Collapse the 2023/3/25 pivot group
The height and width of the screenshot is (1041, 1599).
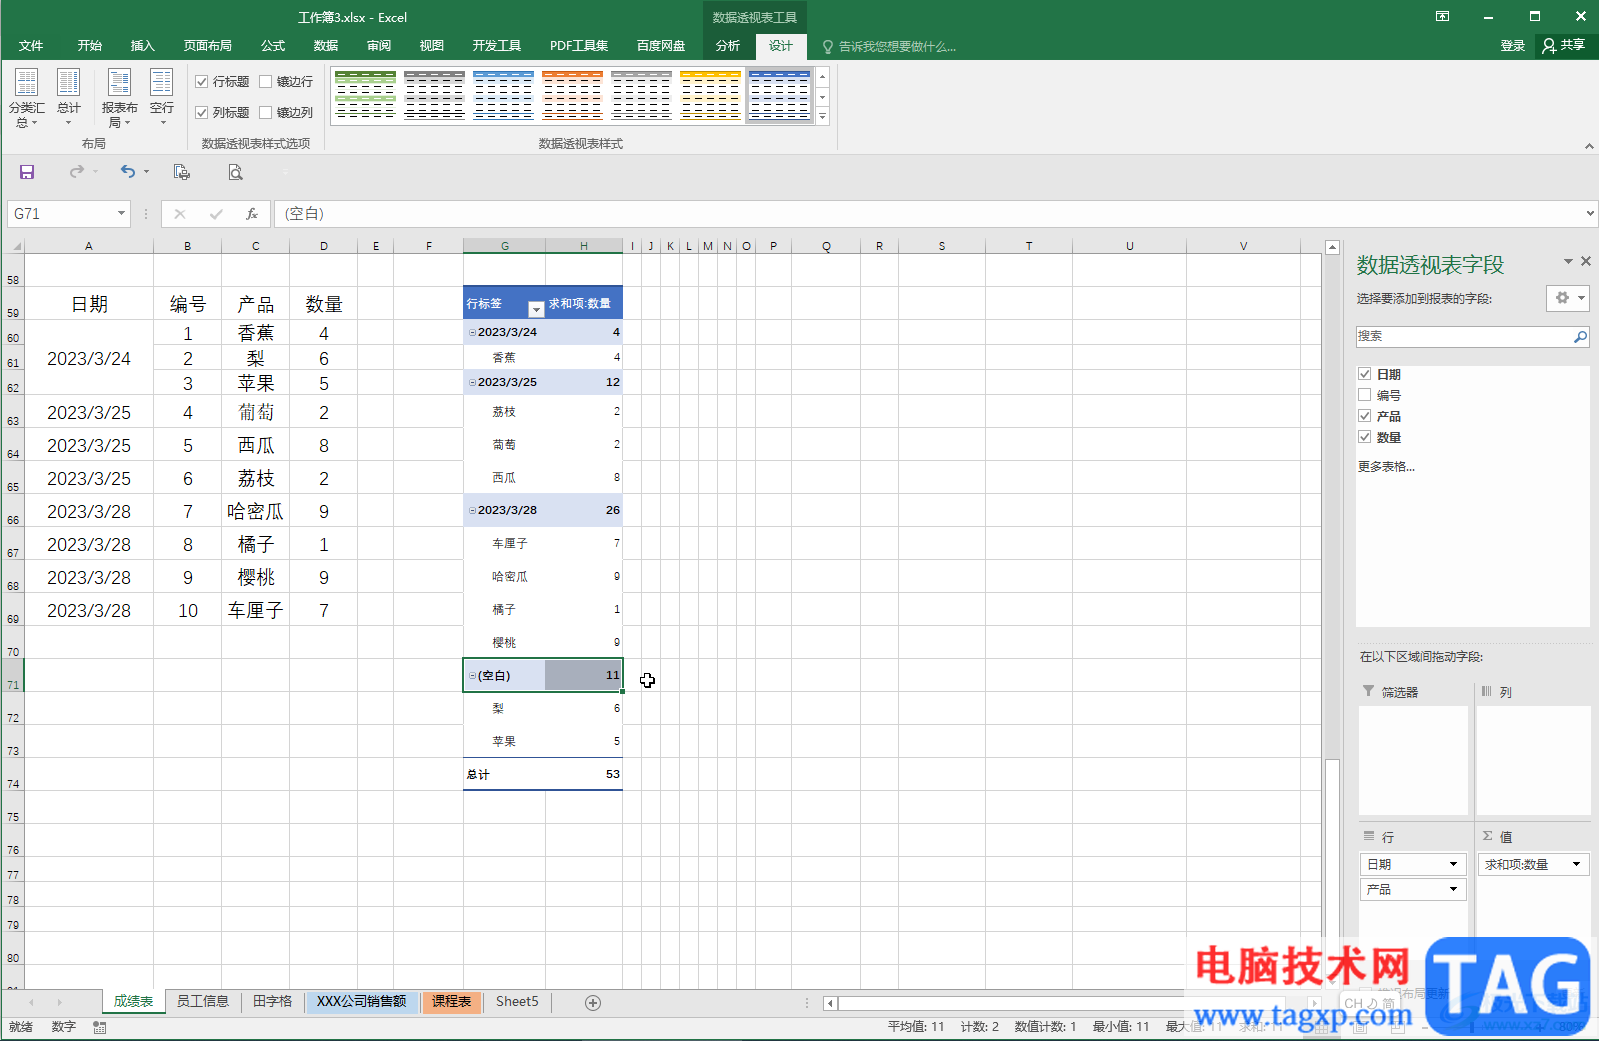(472, 382)
